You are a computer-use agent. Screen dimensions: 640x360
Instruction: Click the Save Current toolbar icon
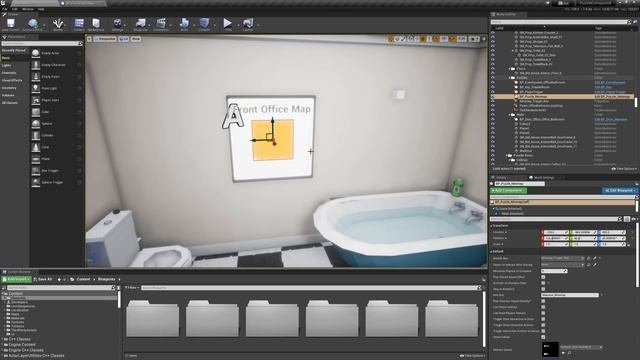[11, 24]
